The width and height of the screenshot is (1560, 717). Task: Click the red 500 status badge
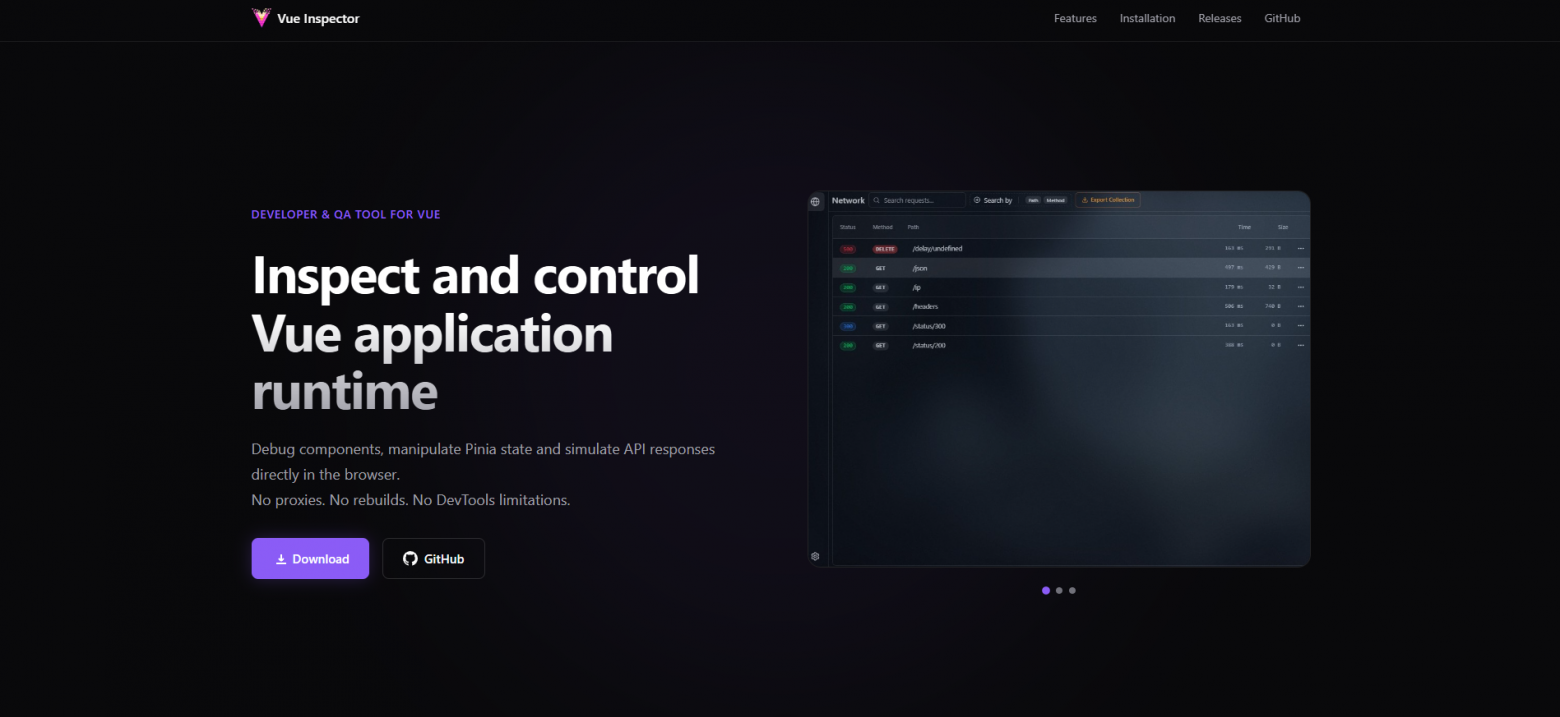(x=848, y=248)
